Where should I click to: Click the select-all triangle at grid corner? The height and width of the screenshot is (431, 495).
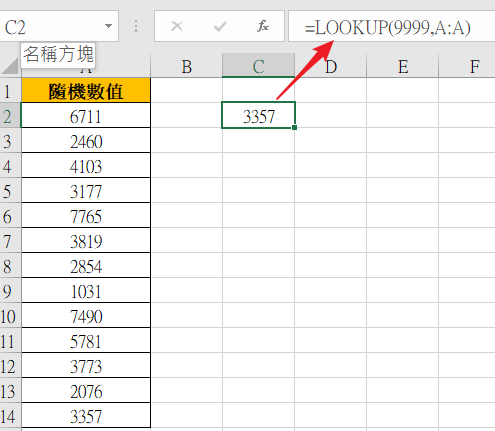click(10, 66)
